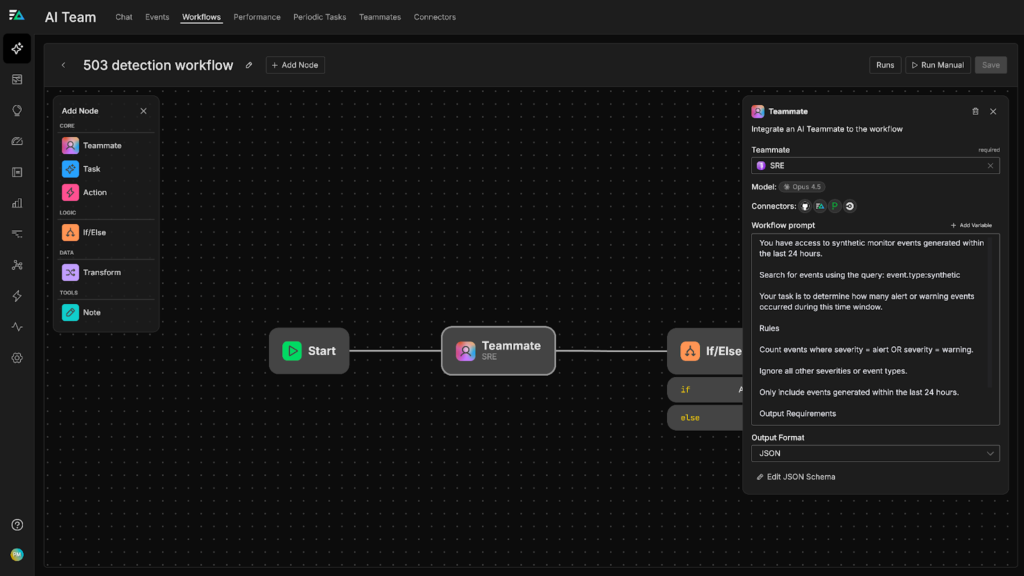Switch to the Performance tab
The height and width of the screenshot is (576, 1024).
[x=257, y=17]
